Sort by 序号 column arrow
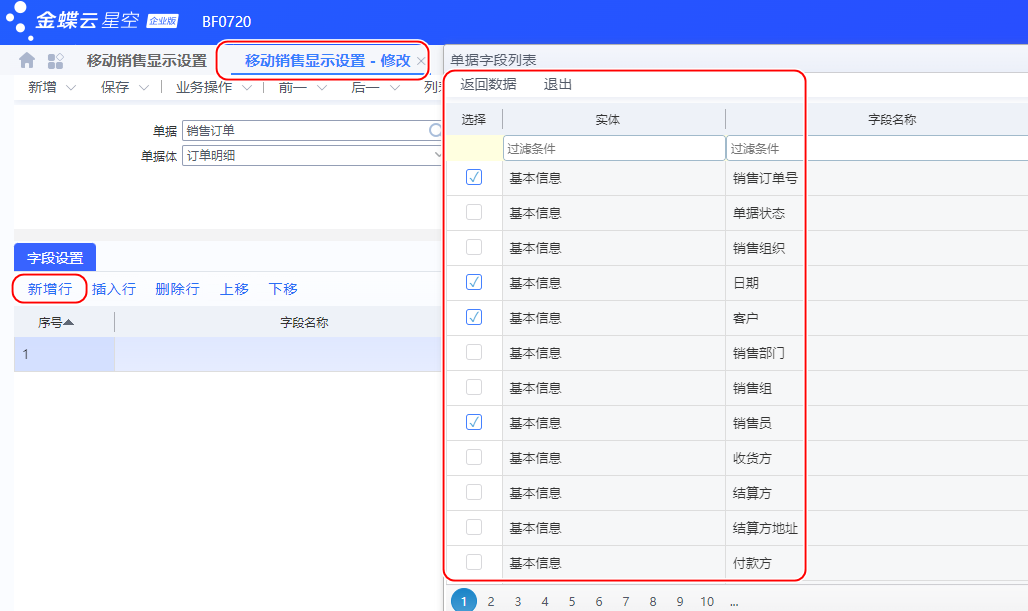 tap(69, 322)
